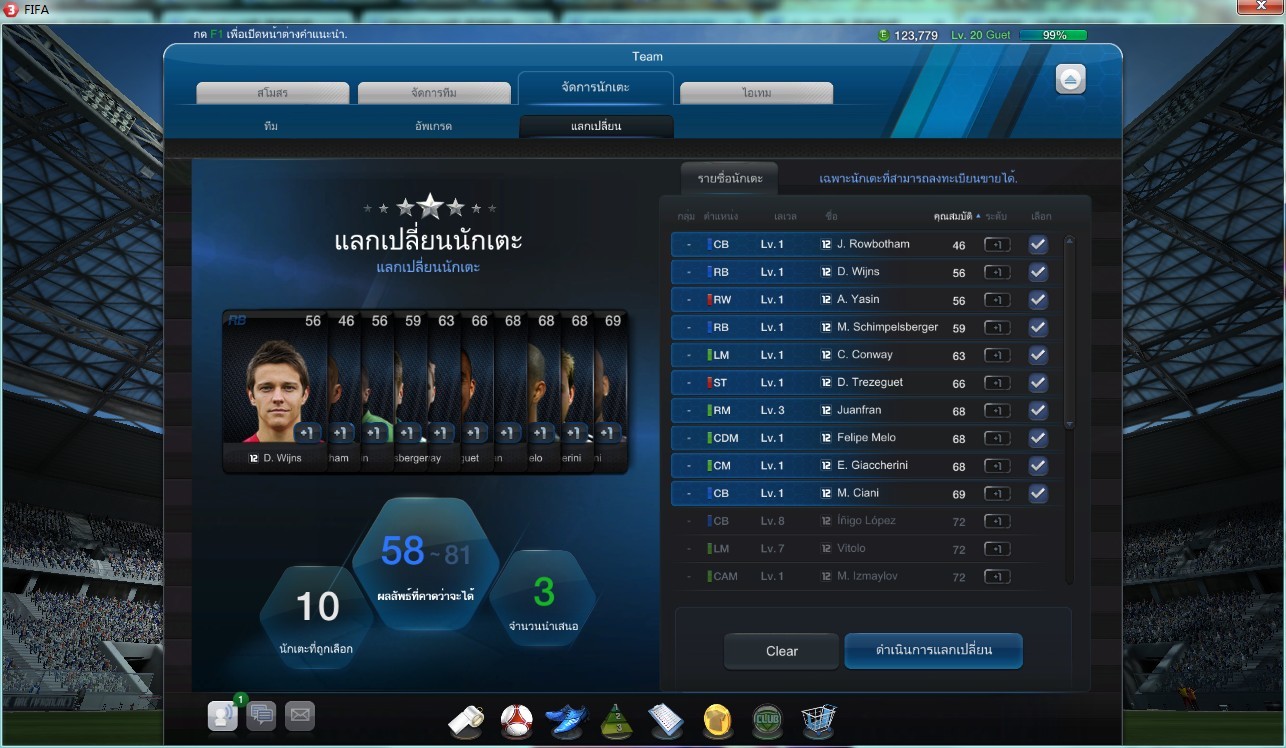Open the ทีม sub-tab
The width and height of the screenshot is (1286, 748).
click(271, 127)
